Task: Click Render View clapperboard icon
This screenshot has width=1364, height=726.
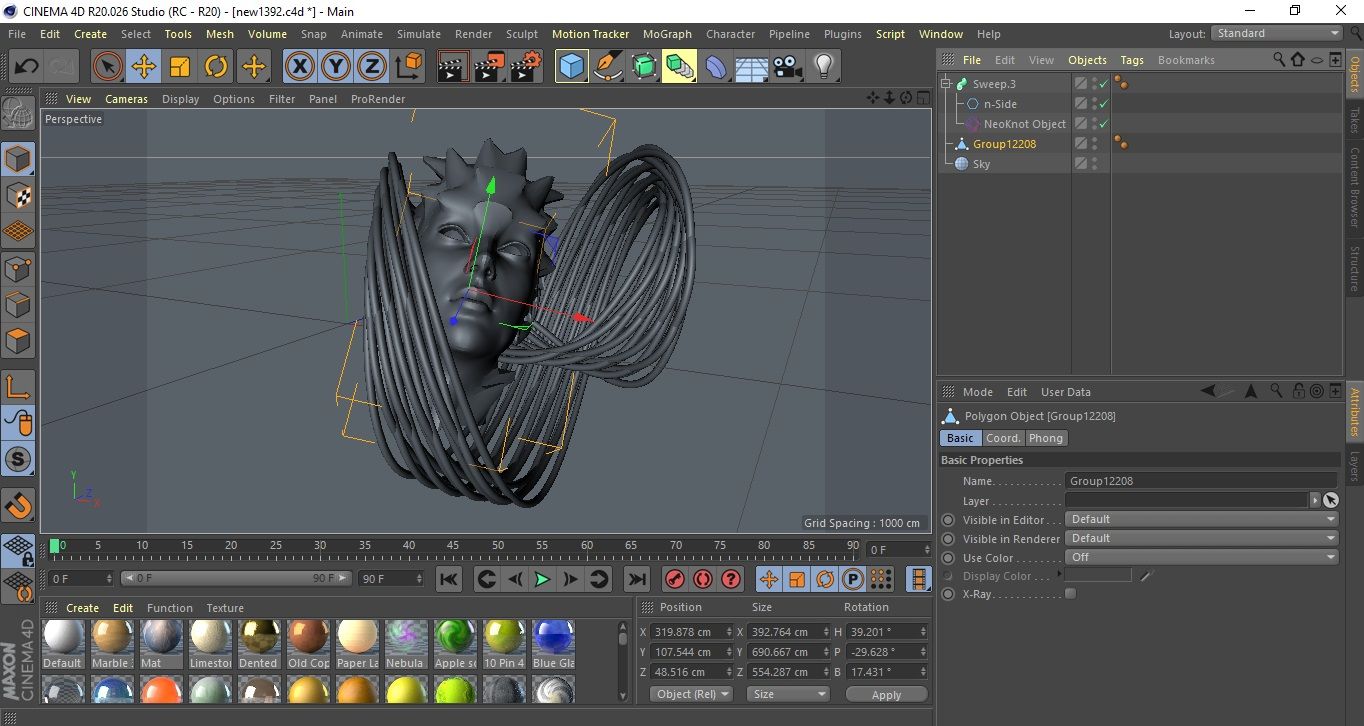Action: (454, 67)
